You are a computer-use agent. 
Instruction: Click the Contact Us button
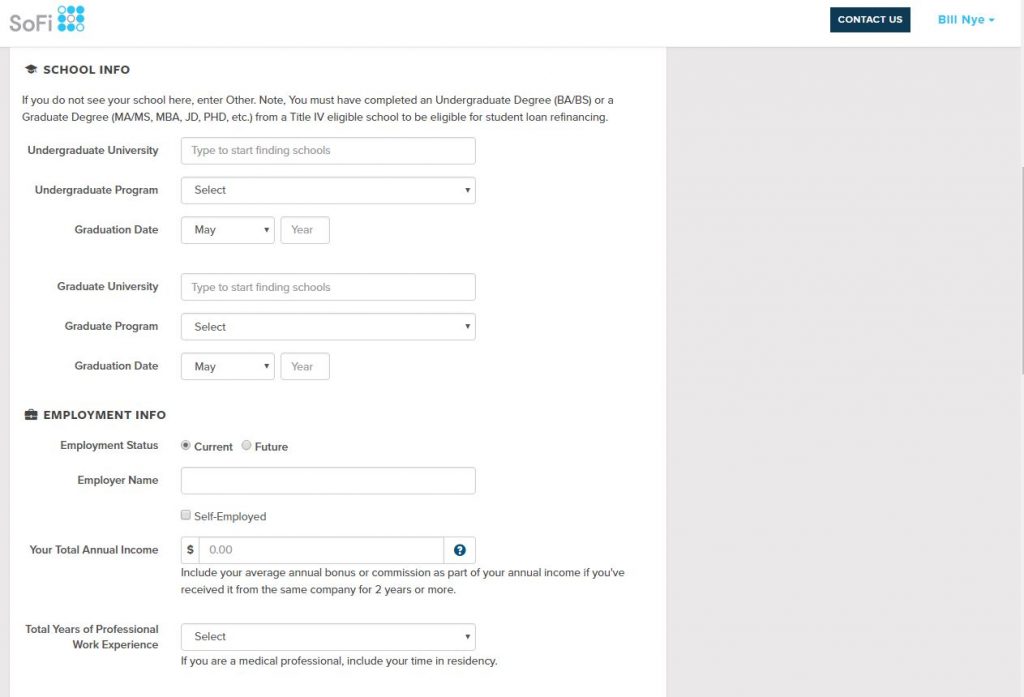(x=870, y=20)
